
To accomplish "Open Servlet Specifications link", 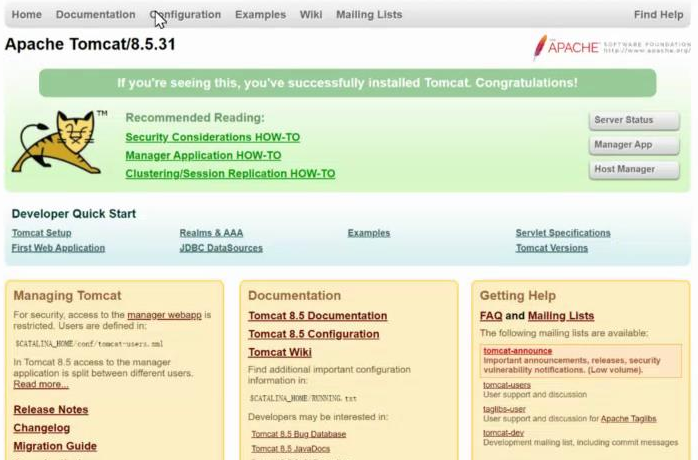I will [563, 233].
